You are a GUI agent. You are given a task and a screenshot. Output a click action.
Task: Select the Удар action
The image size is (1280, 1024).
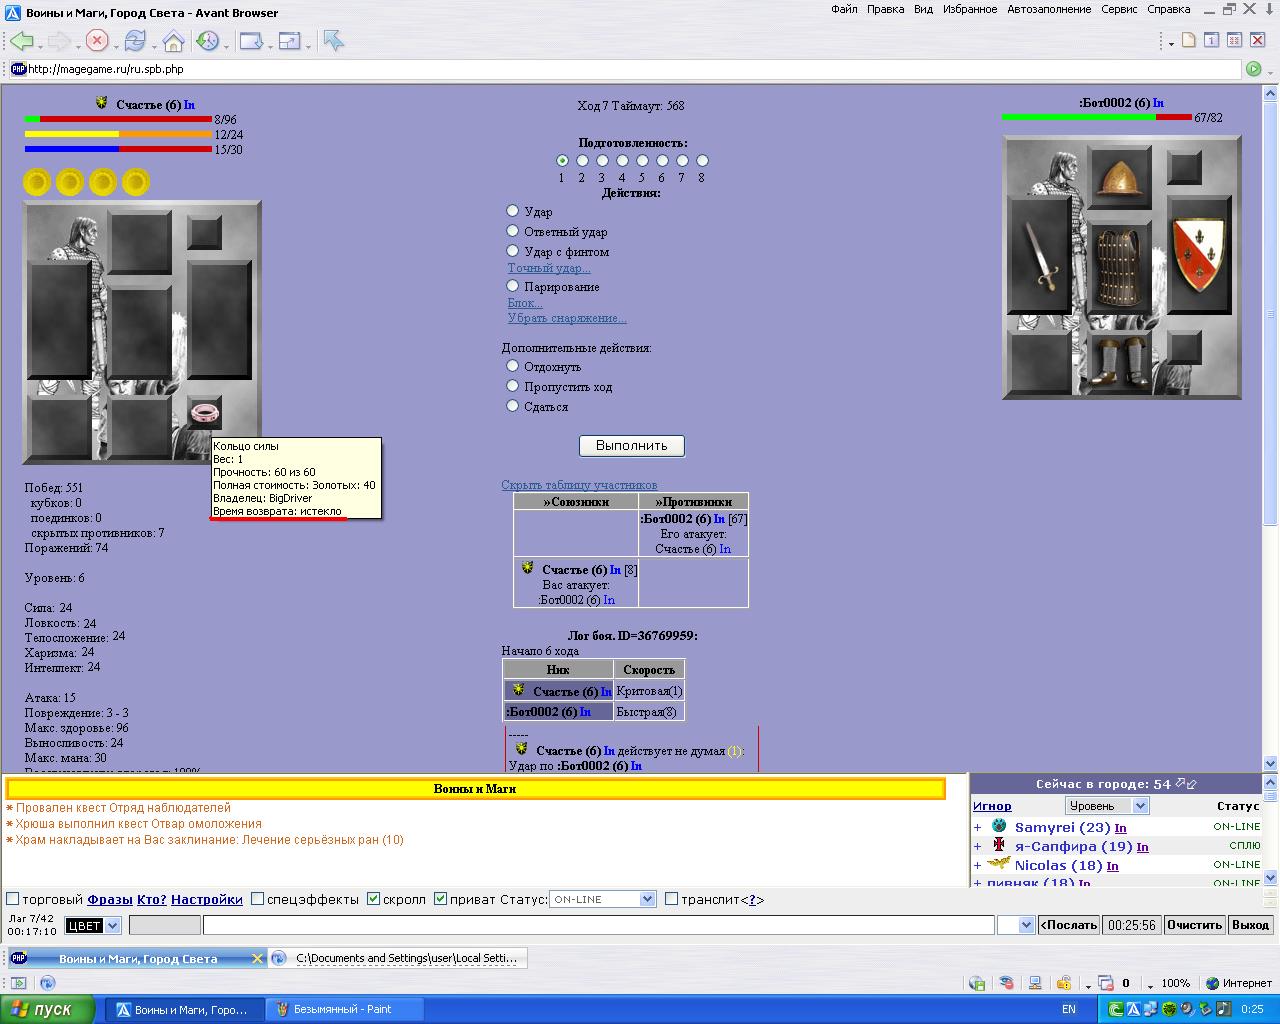click(512, 211)
